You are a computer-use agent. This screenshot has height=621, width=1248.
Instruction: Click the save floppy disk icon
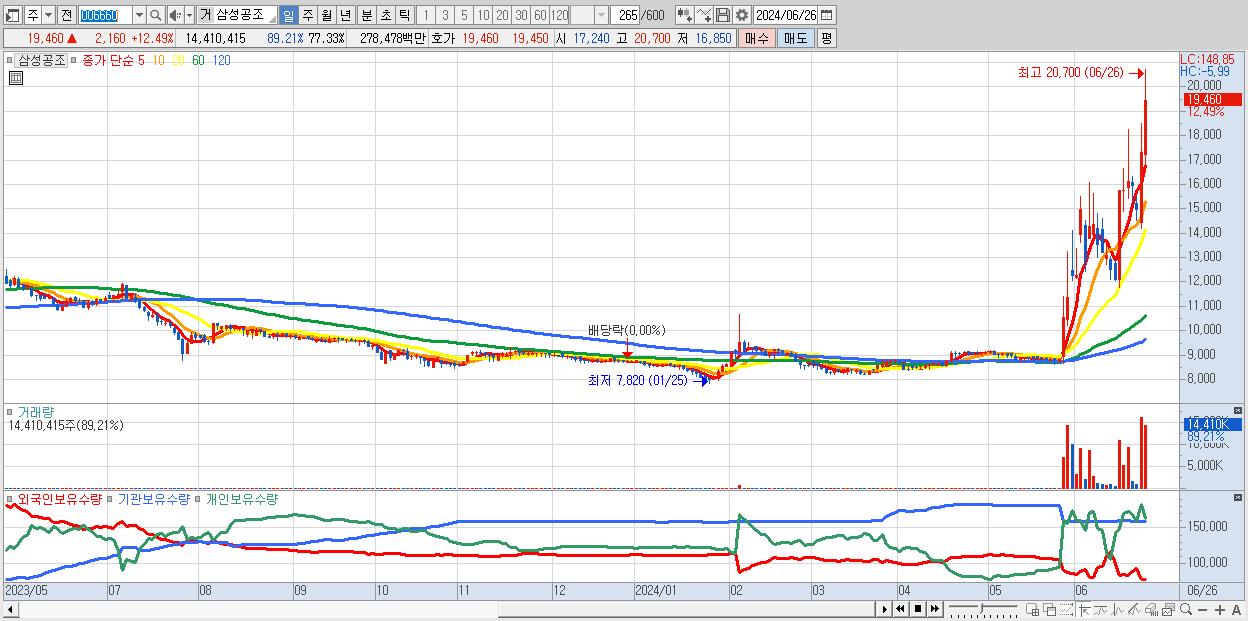(x=723, y=15)
